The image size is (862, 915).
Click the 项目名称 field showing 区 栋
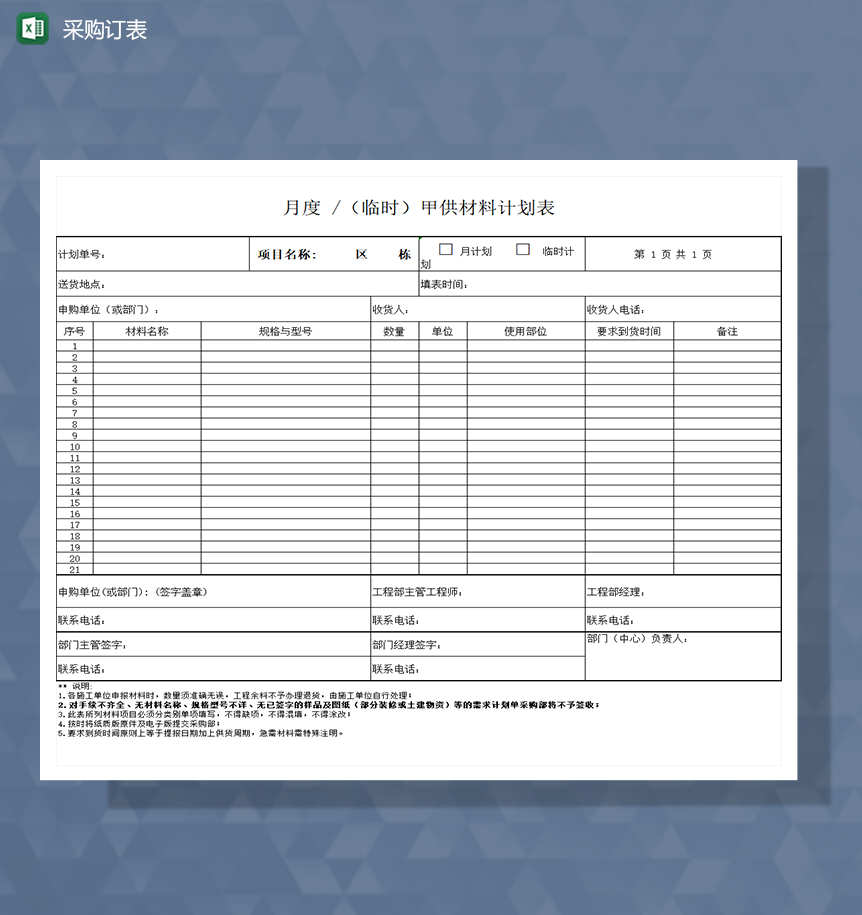click(x=340, y=253)
